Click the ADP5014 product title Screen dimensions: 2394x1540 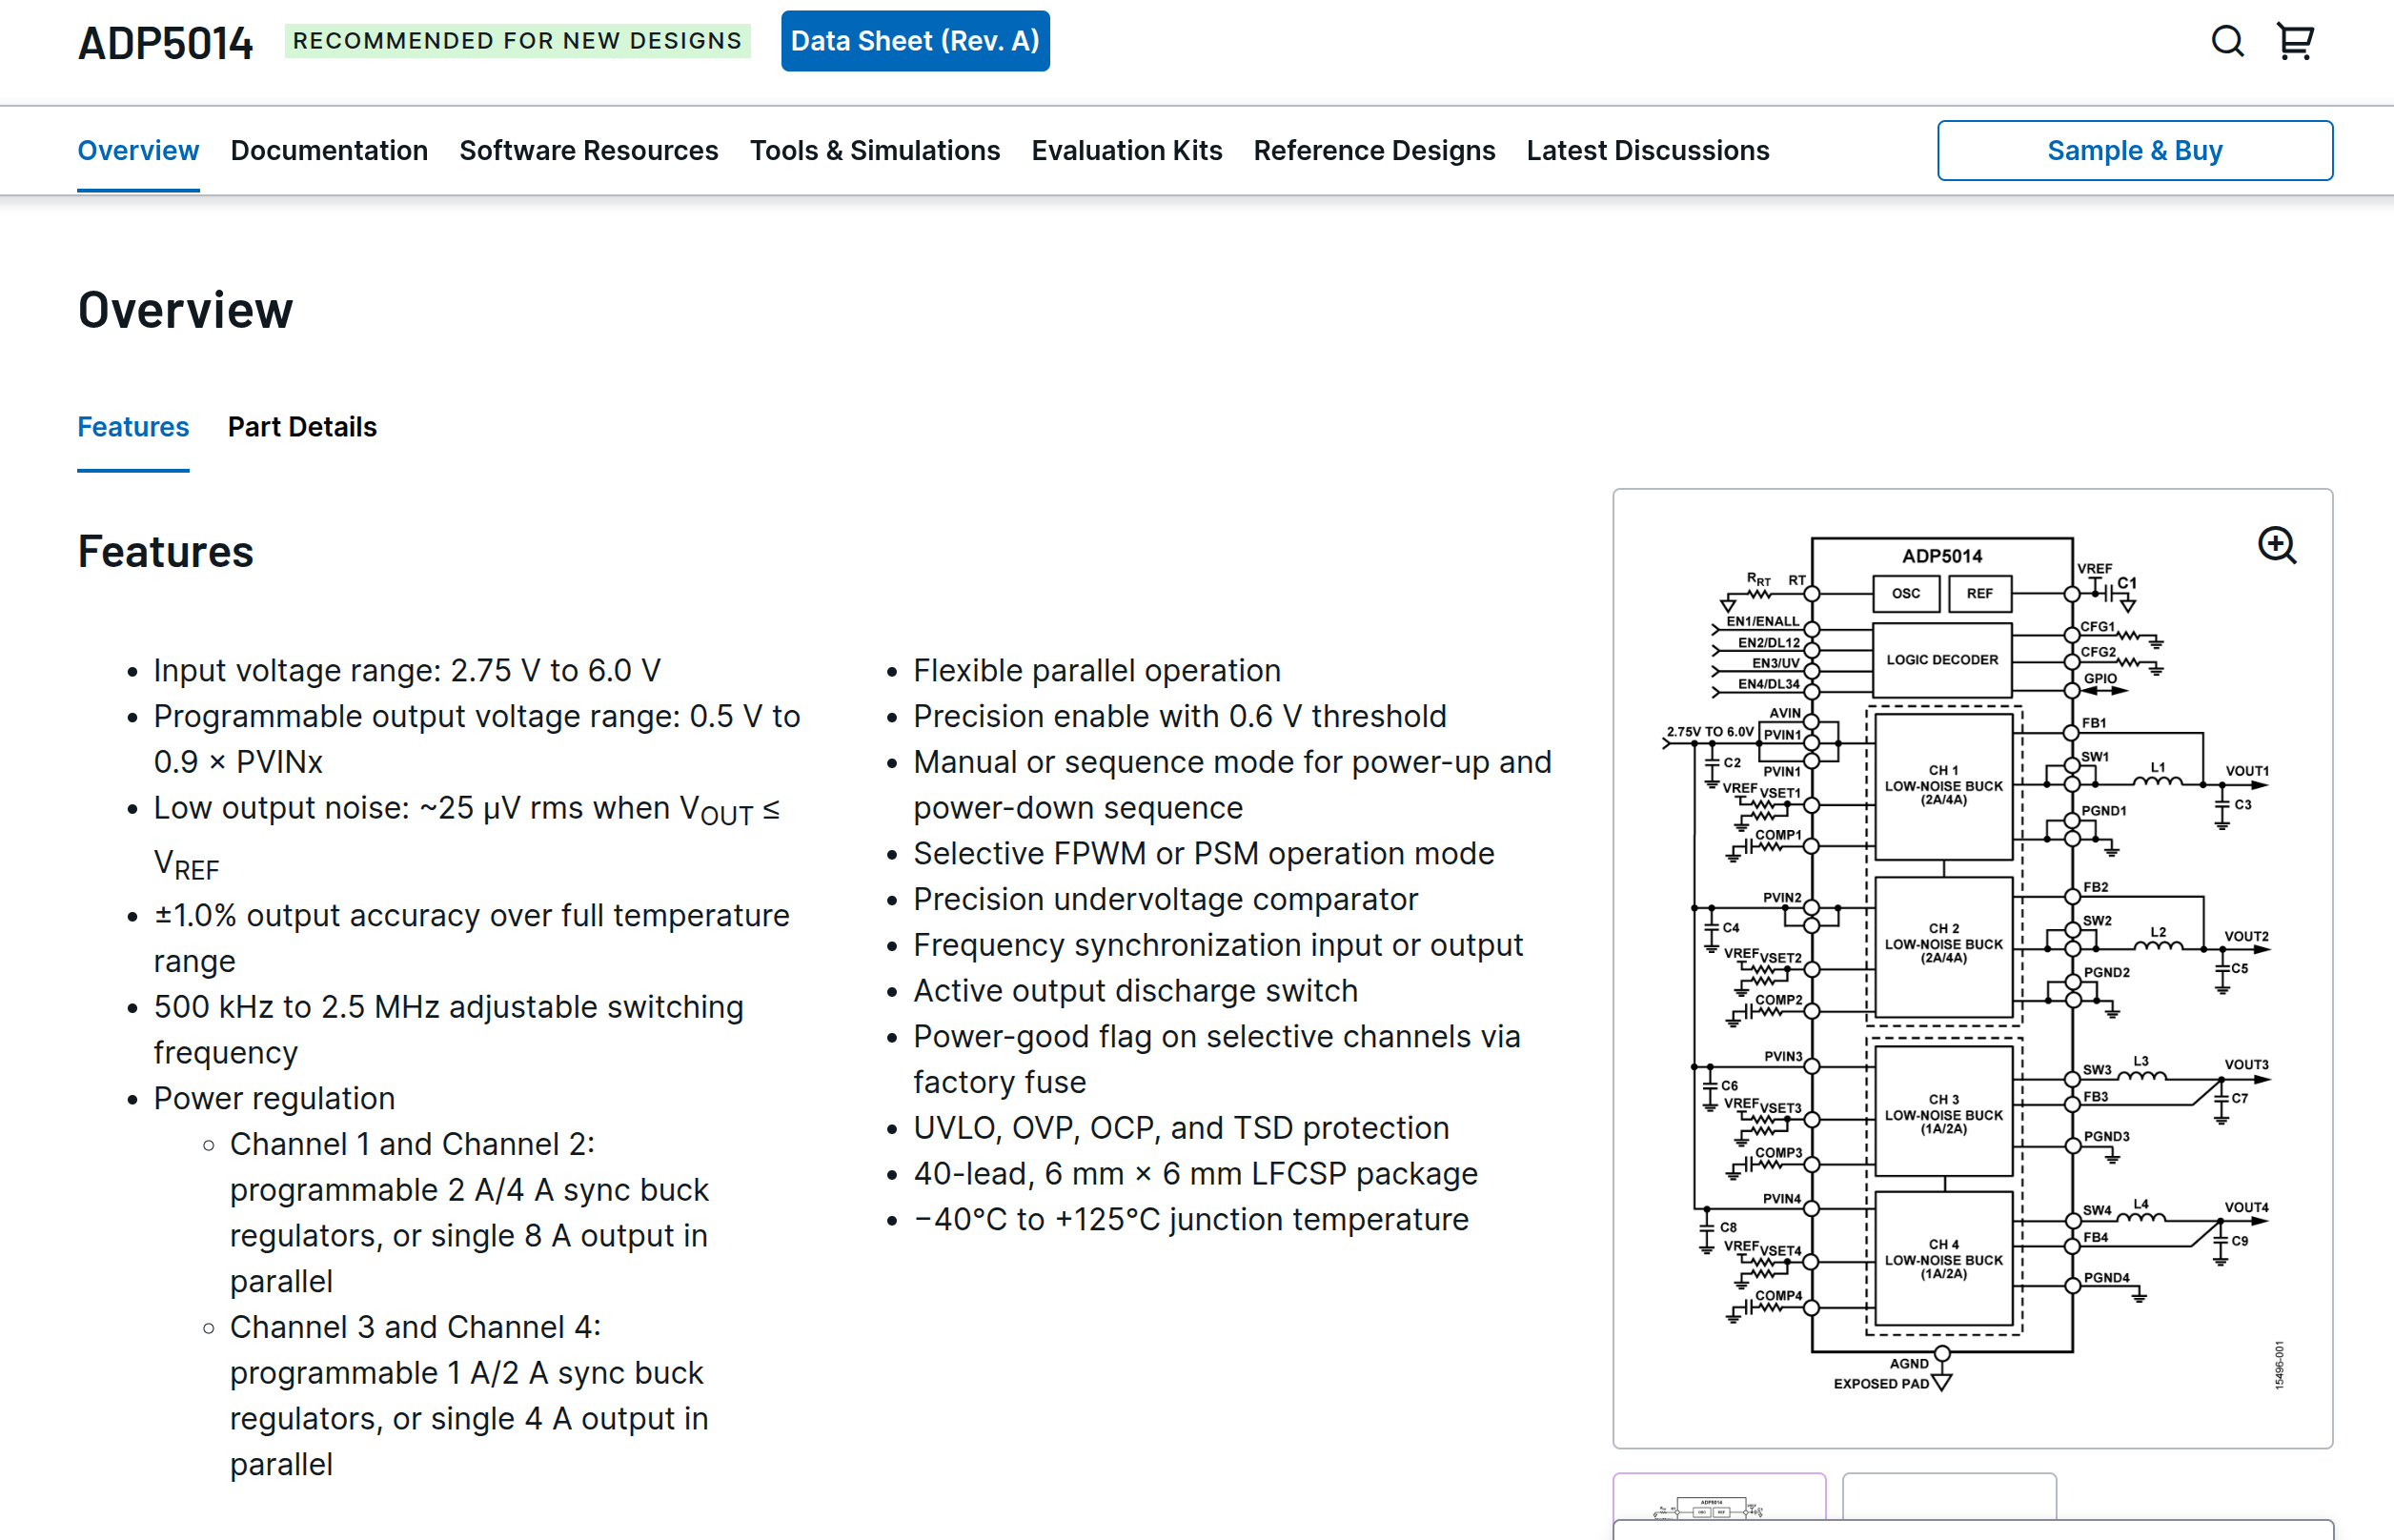(166, 43)
